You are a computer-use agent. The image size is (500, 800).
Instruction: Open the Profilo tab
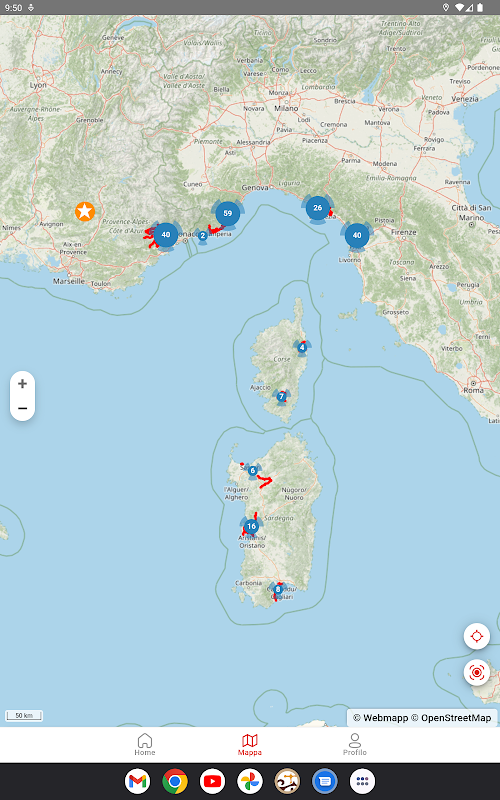355,744
